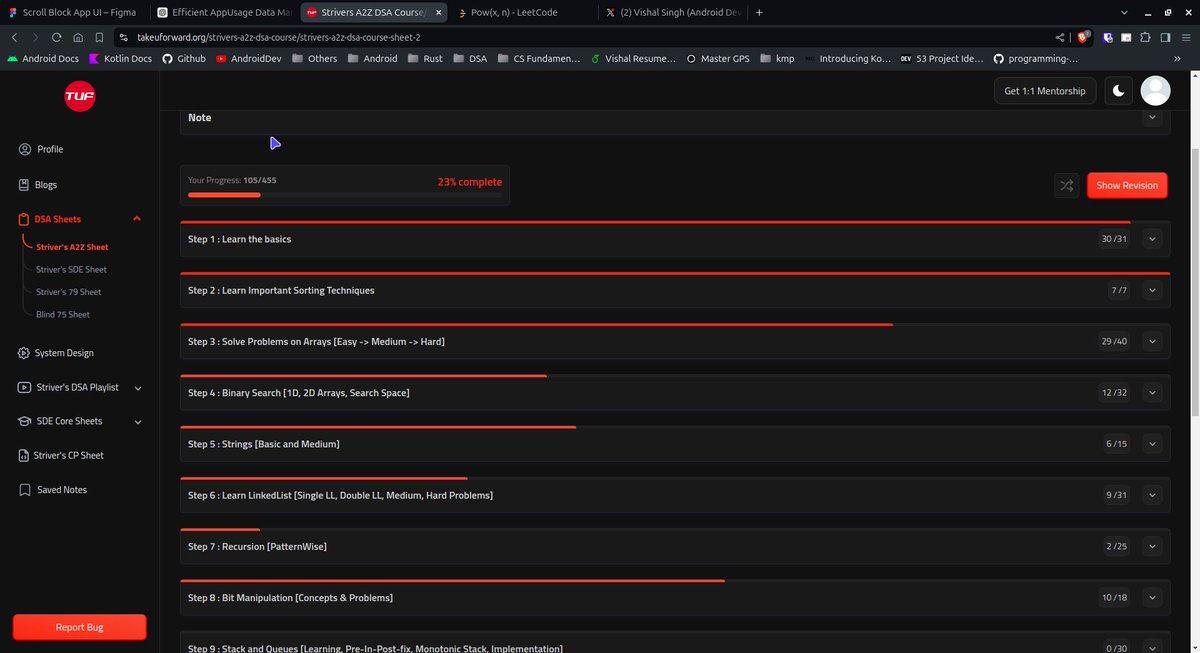Expand Striver's DSA Playlist menu
This screenshot has height=653, width=1200.
tap(138, 388)
